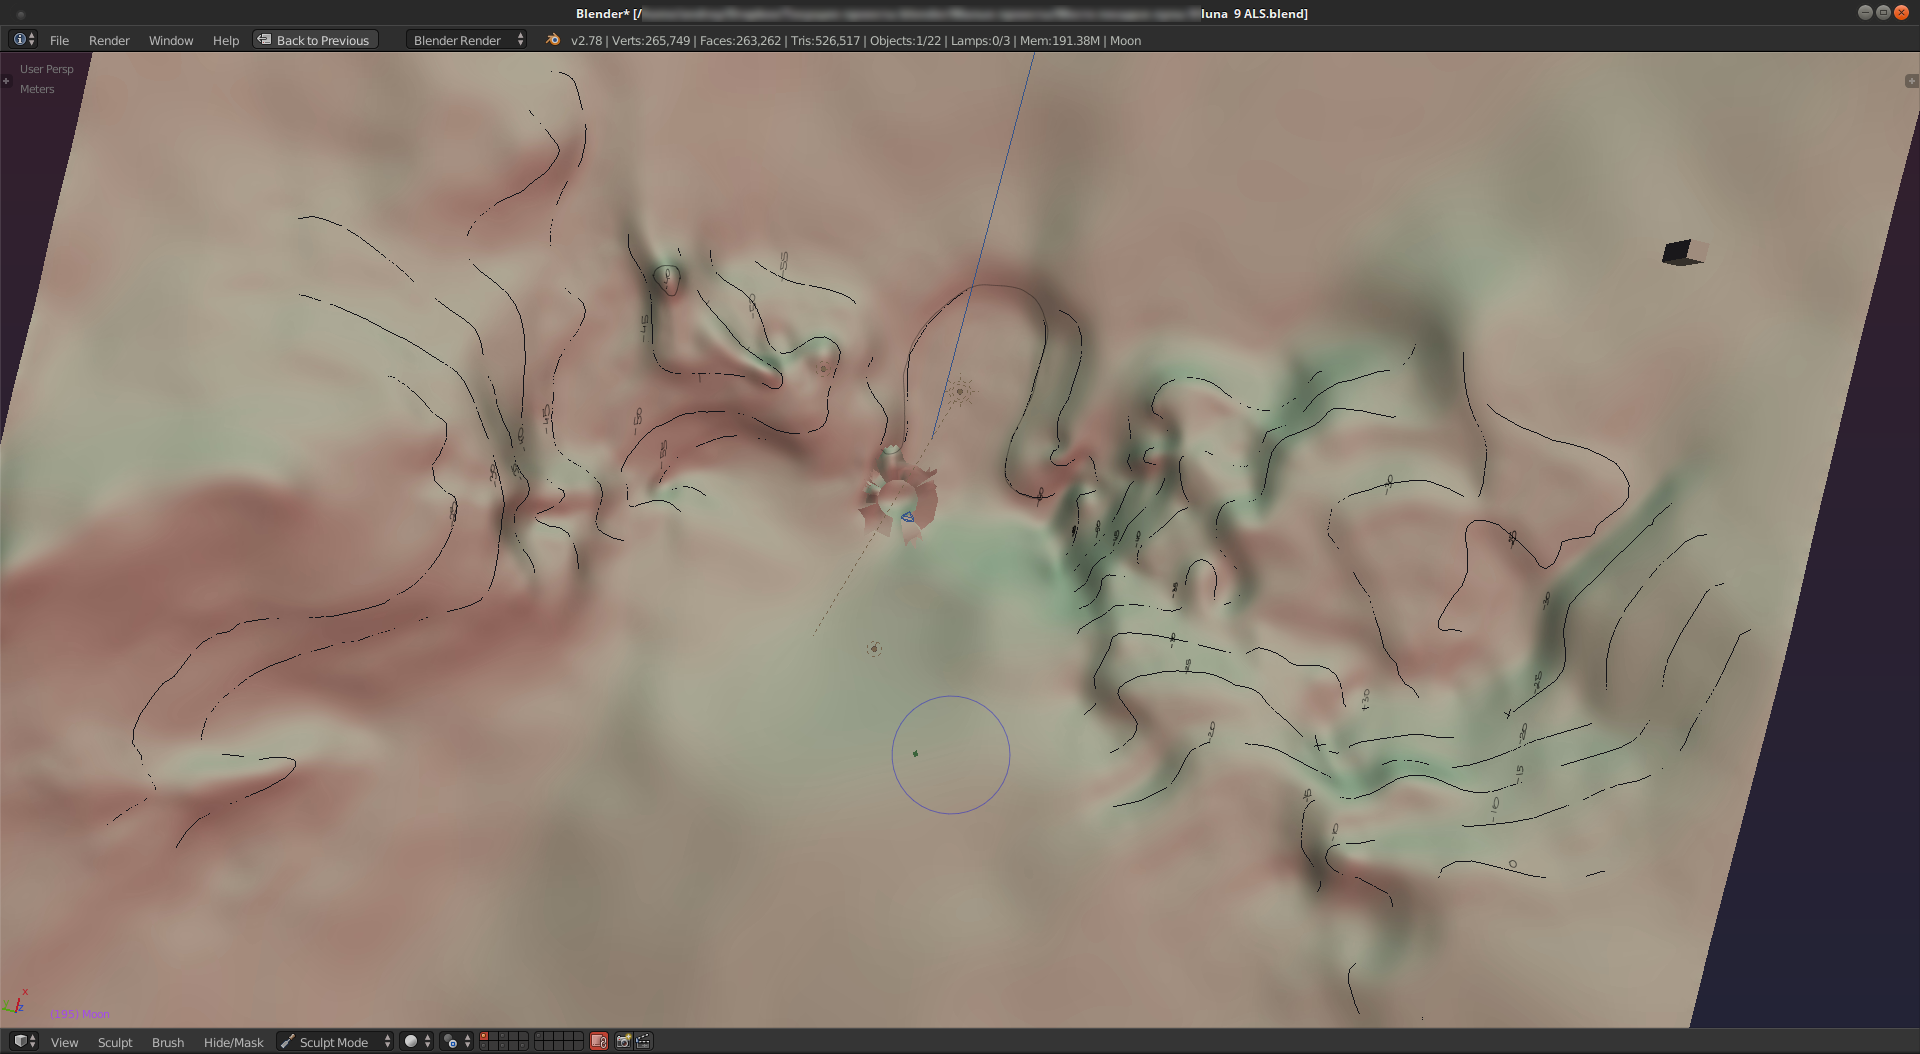Open the Blender Render engine dropdown
Screen dimensions: 1920x1054
(467, 40)
